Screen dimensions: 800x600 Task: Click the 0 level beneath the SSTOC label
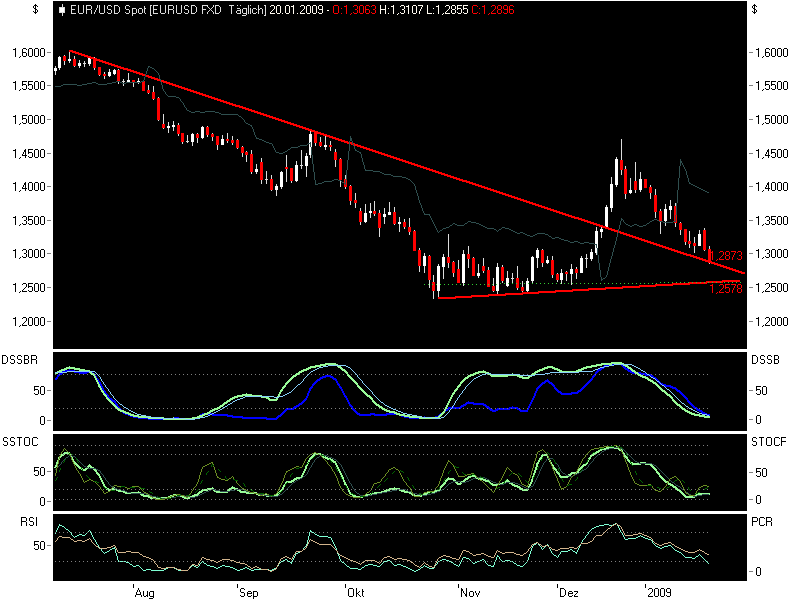point(42,502)
